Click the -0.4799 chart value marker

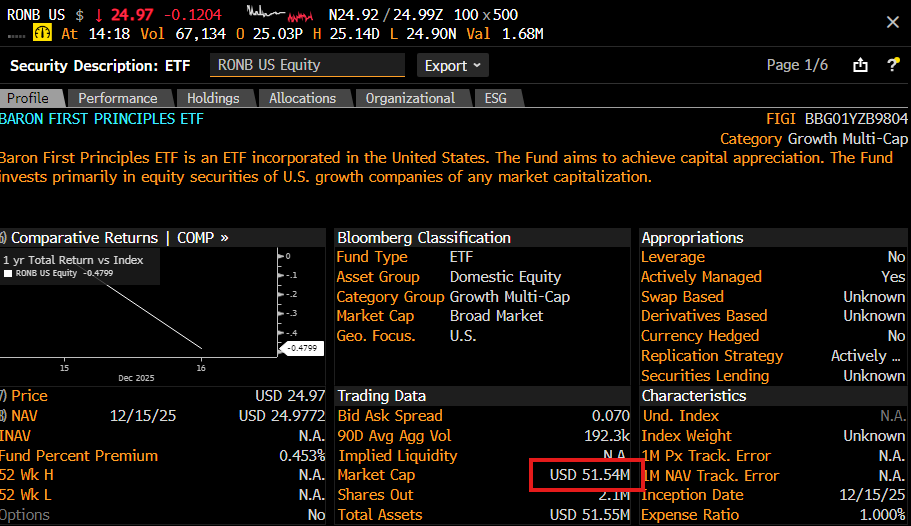(x=301, y=348)
